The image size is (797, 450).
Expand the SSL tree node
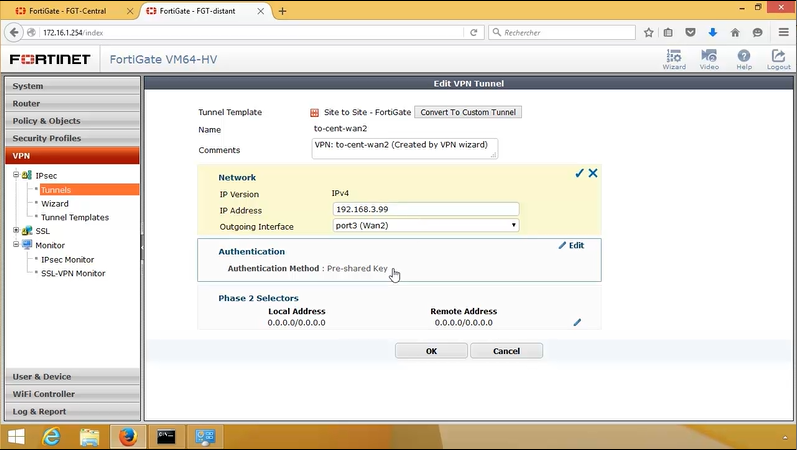[x=15, y=231]
